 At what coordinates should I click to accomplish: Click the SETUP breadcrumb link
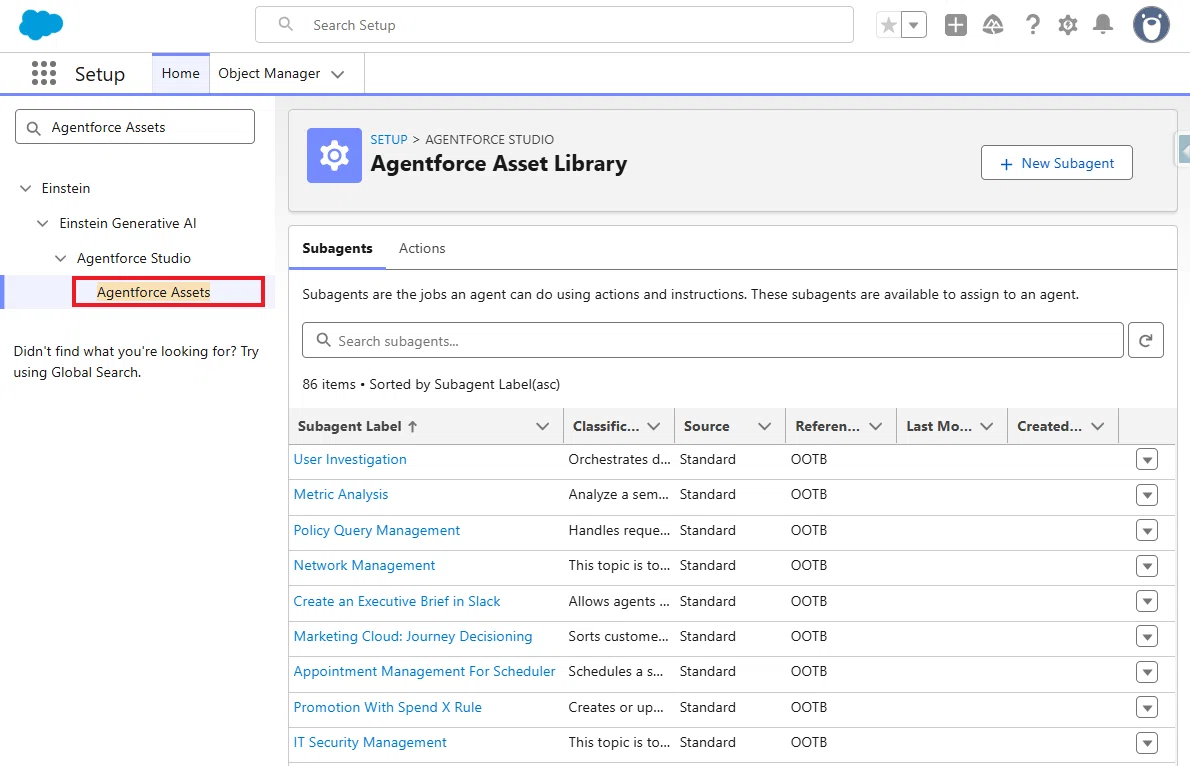(389, 140)
